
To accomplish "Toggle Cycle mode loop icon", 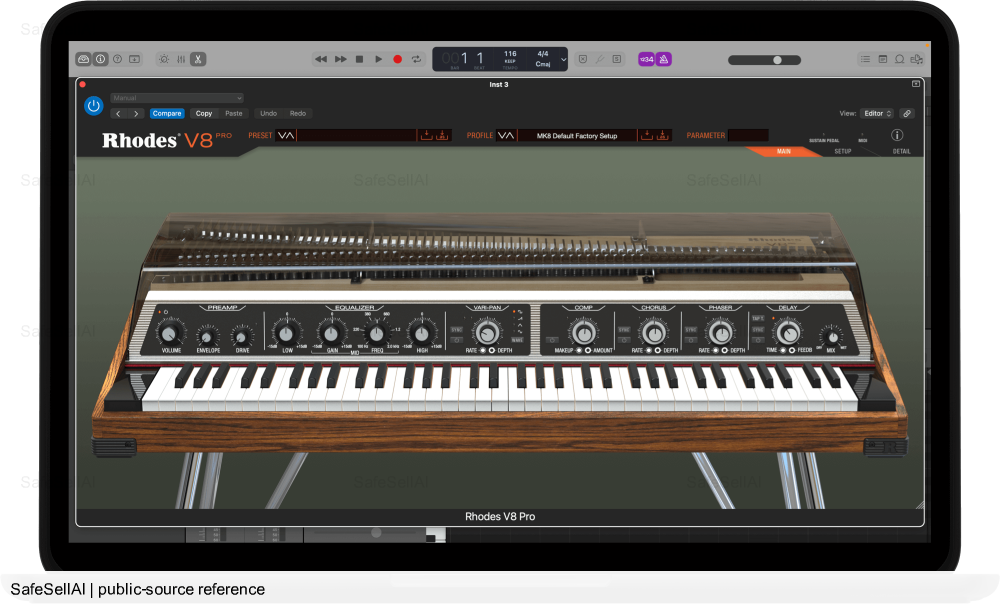I will point(416,59).
